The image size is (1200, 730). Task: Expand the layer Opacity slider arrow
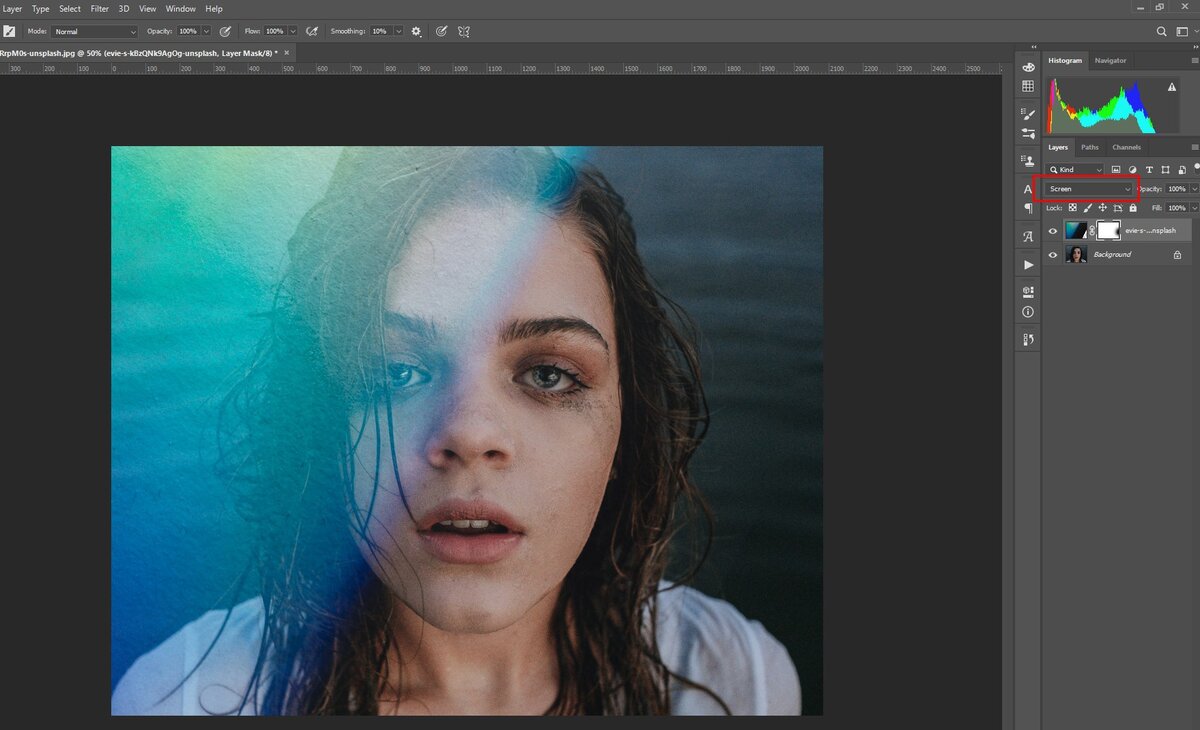1194,189
